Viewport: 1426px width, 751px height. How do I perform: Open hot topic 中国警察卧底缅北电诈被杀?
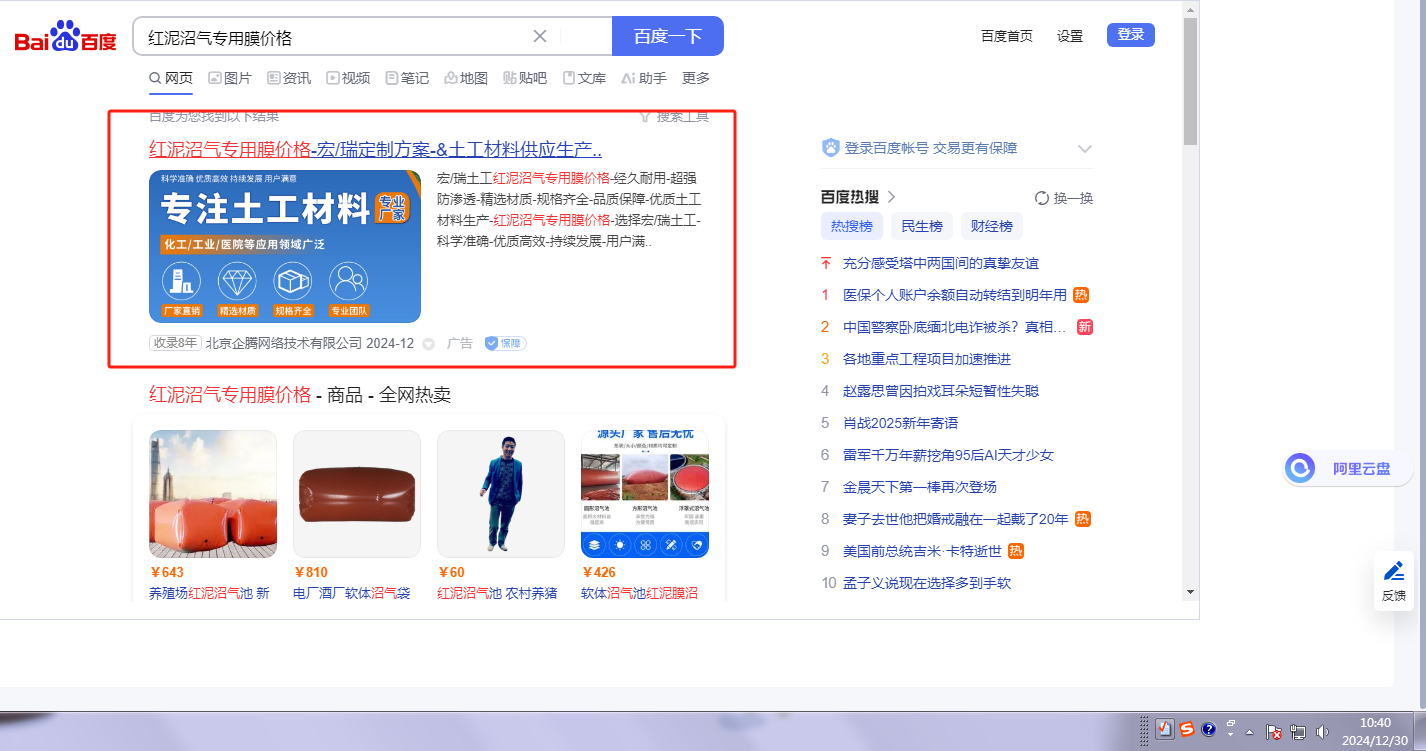[x=955, y=327]
